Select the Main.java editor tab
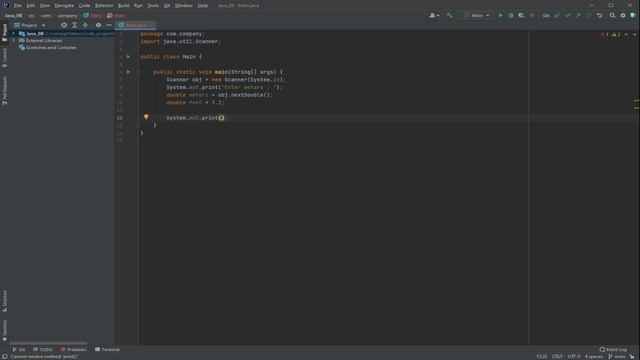The image size is (640, 360). tap(135, 25)
